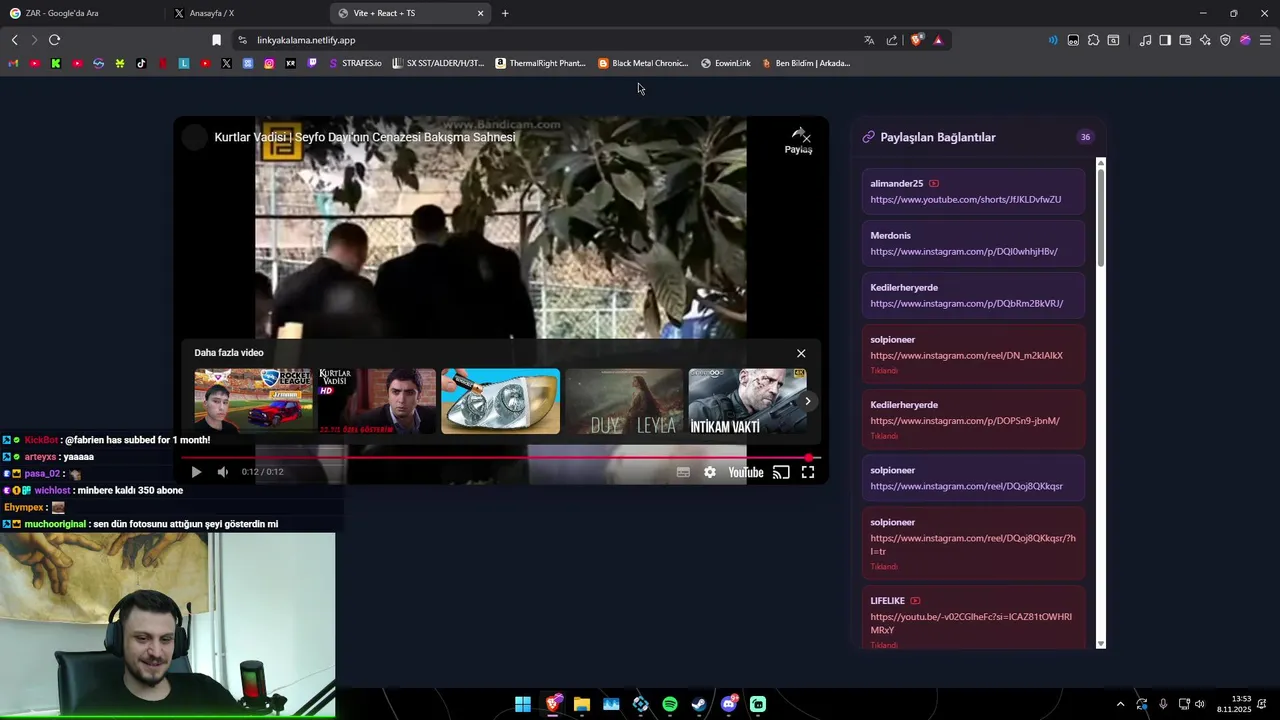Click the link icon beside Paylaşılan Bağlantılar
1280x720 pixels.
pos(868,137)
